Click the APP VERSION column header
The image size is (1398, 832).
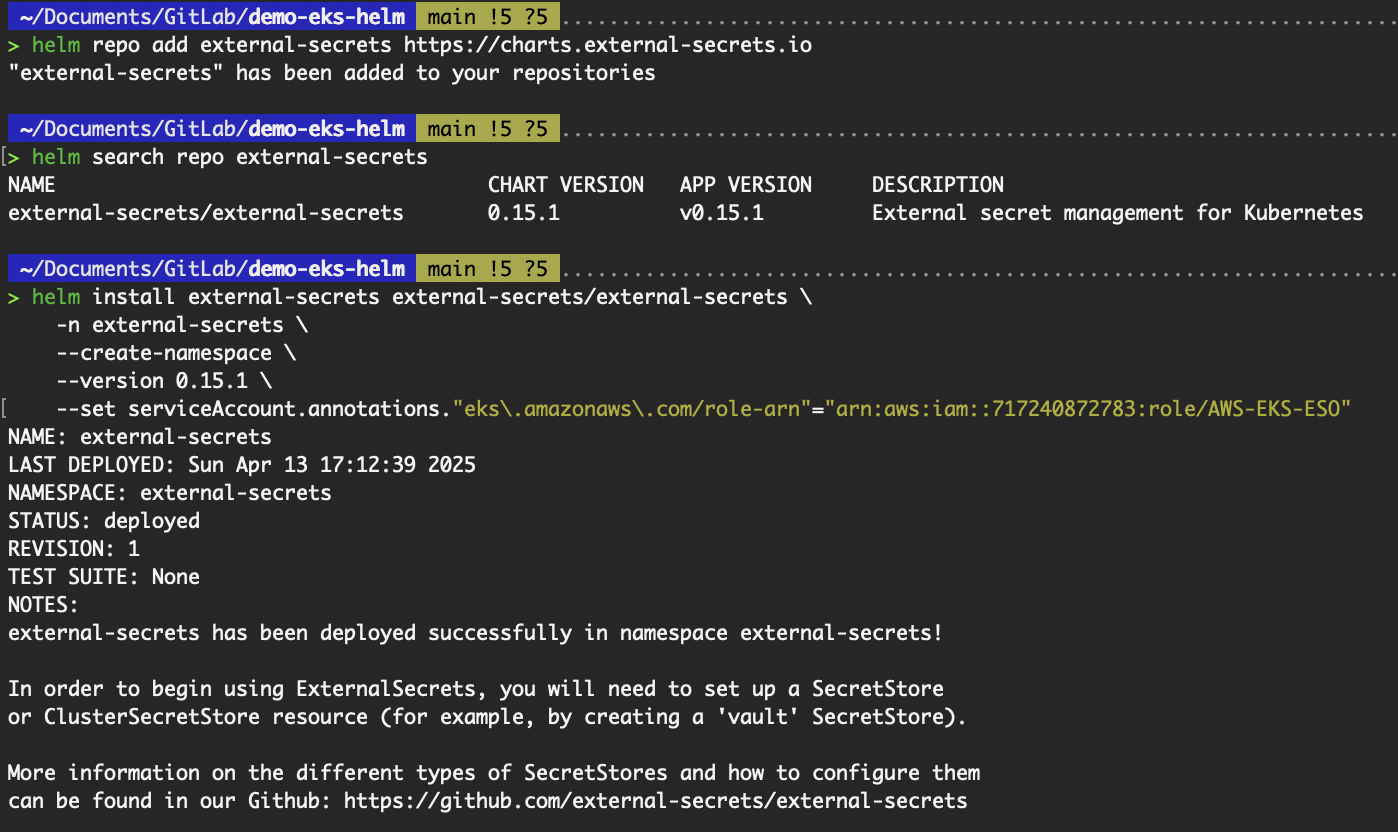coord(746,185)
